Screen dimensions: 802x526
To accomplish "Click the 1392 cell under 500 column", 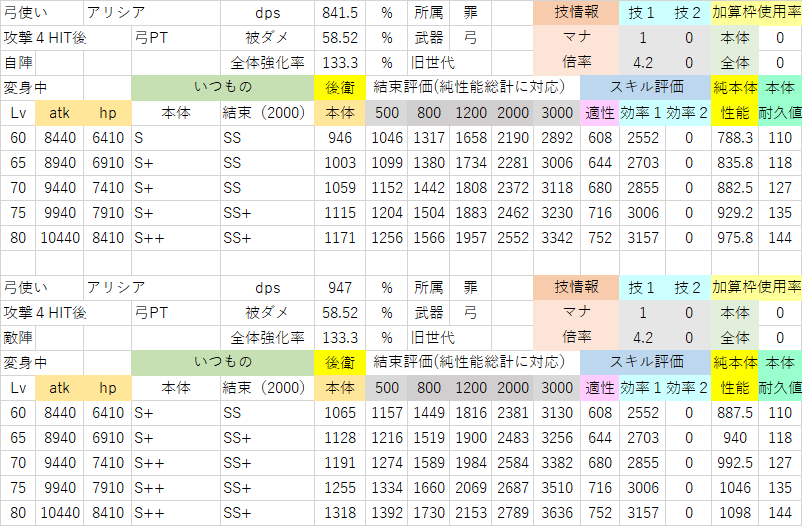I will pos(387,513).
